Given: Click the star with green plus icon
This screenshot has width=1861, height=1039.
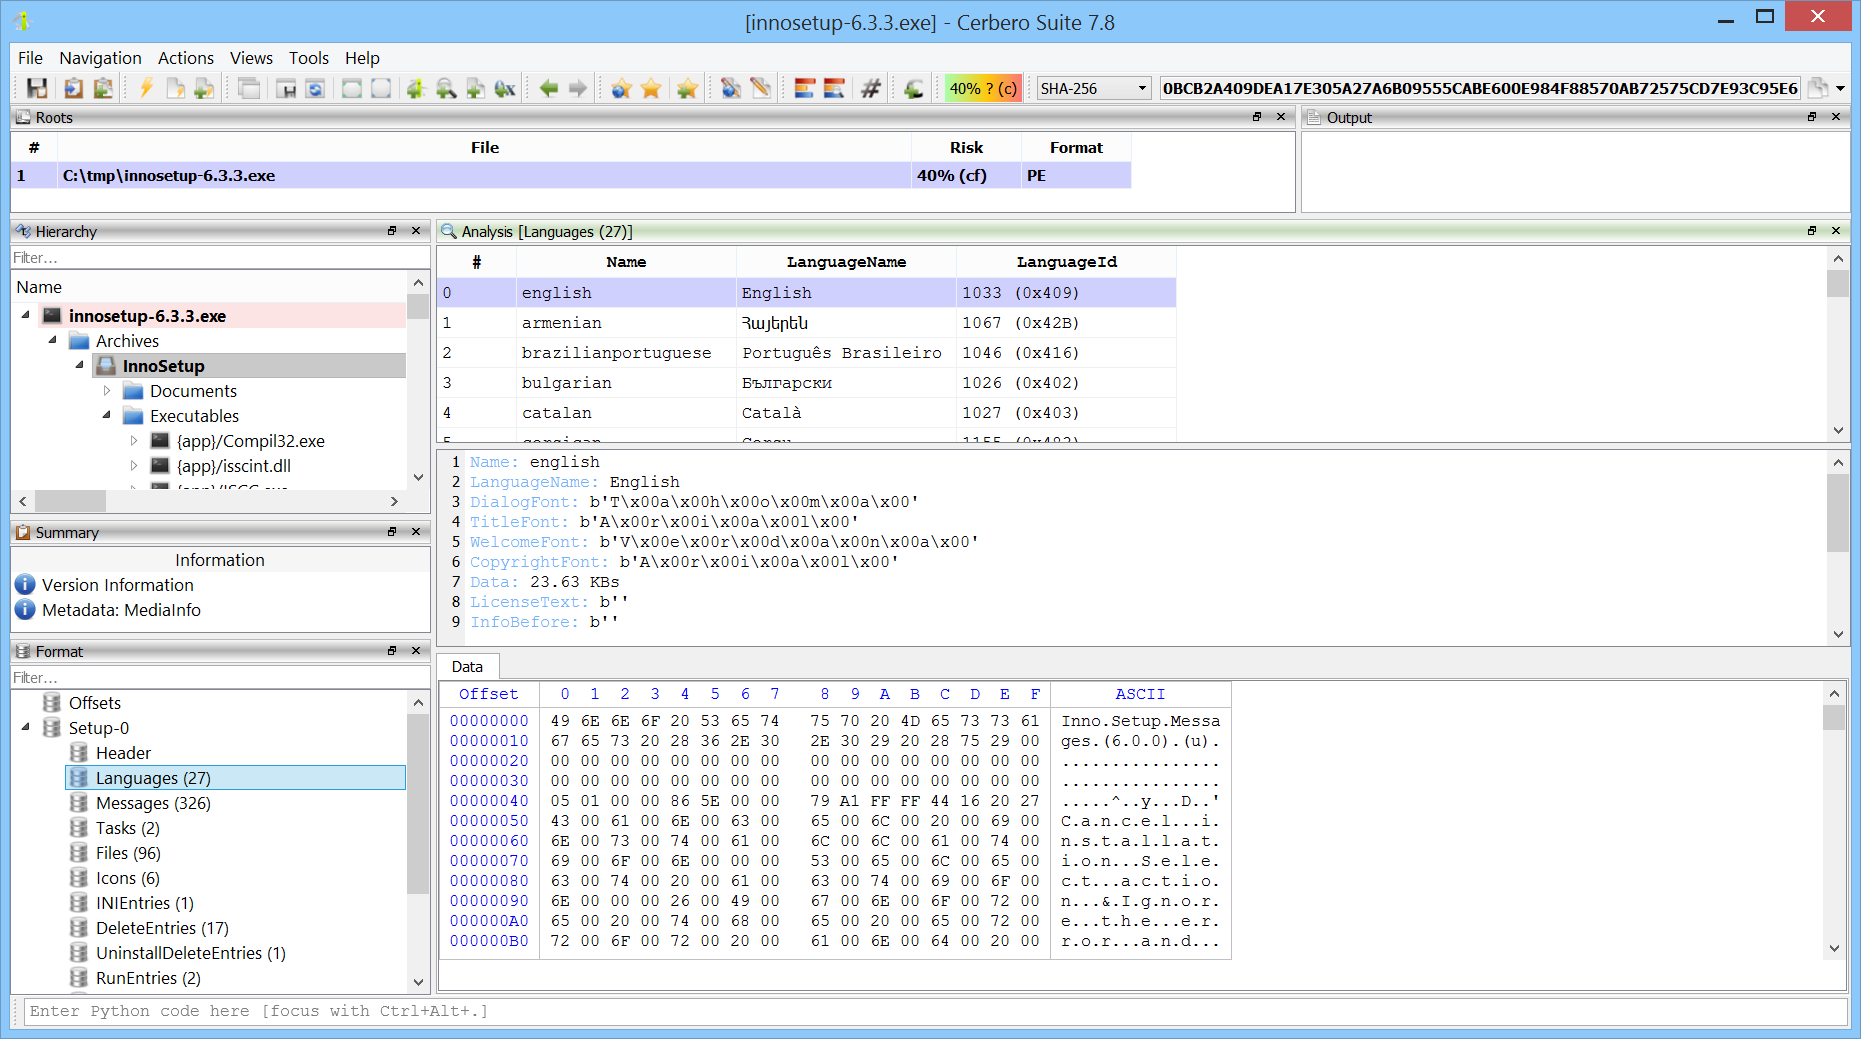Looking at the screenshot, I should tap(686, 88).
